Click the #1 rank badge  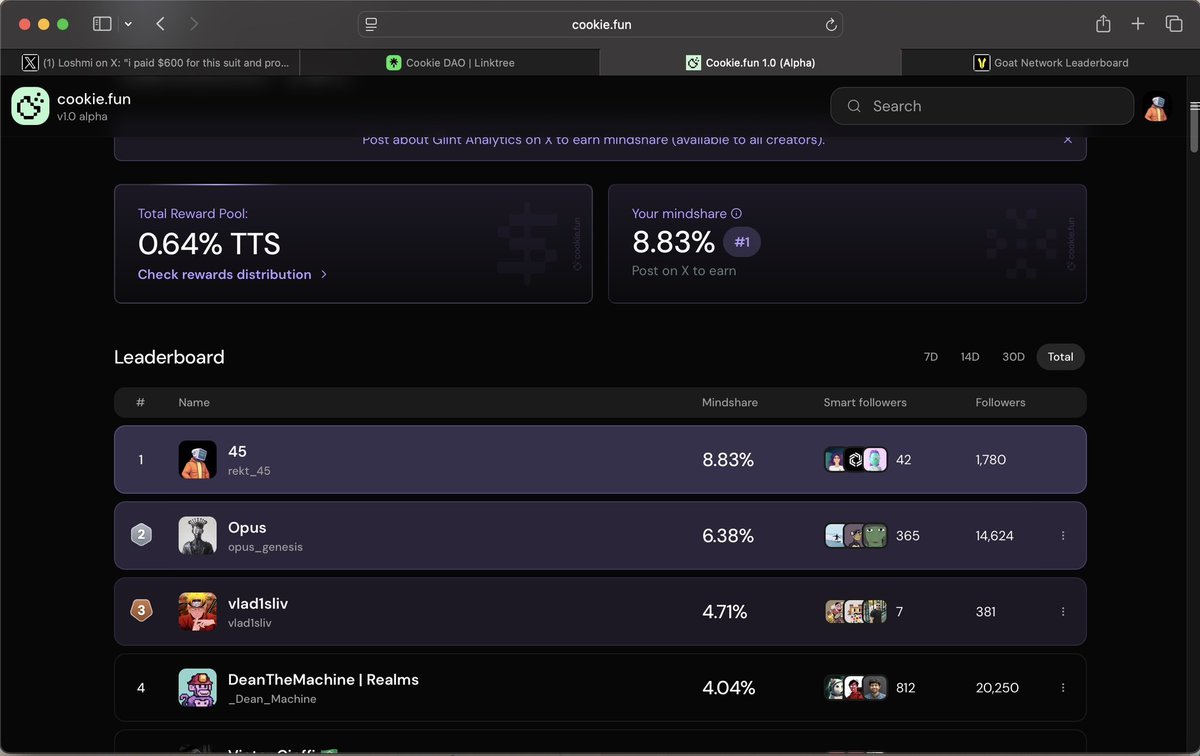click(x=742, y=242)
